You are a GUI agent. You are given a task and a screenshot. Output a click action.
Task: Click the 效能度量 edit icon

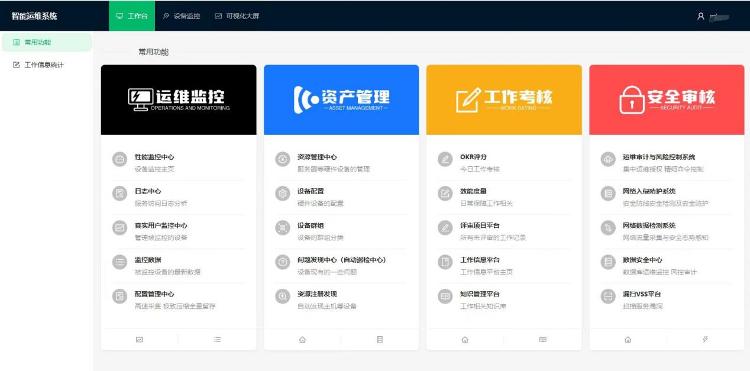pyautogui.click(x=445, y=194)
